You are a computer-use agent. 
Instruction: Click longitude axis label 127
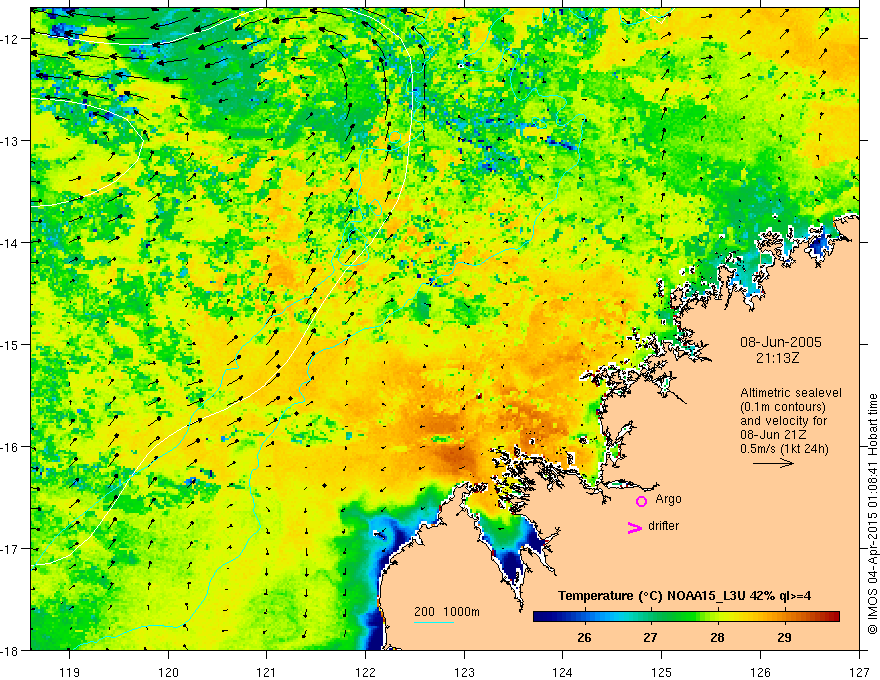tap(859, 672)
